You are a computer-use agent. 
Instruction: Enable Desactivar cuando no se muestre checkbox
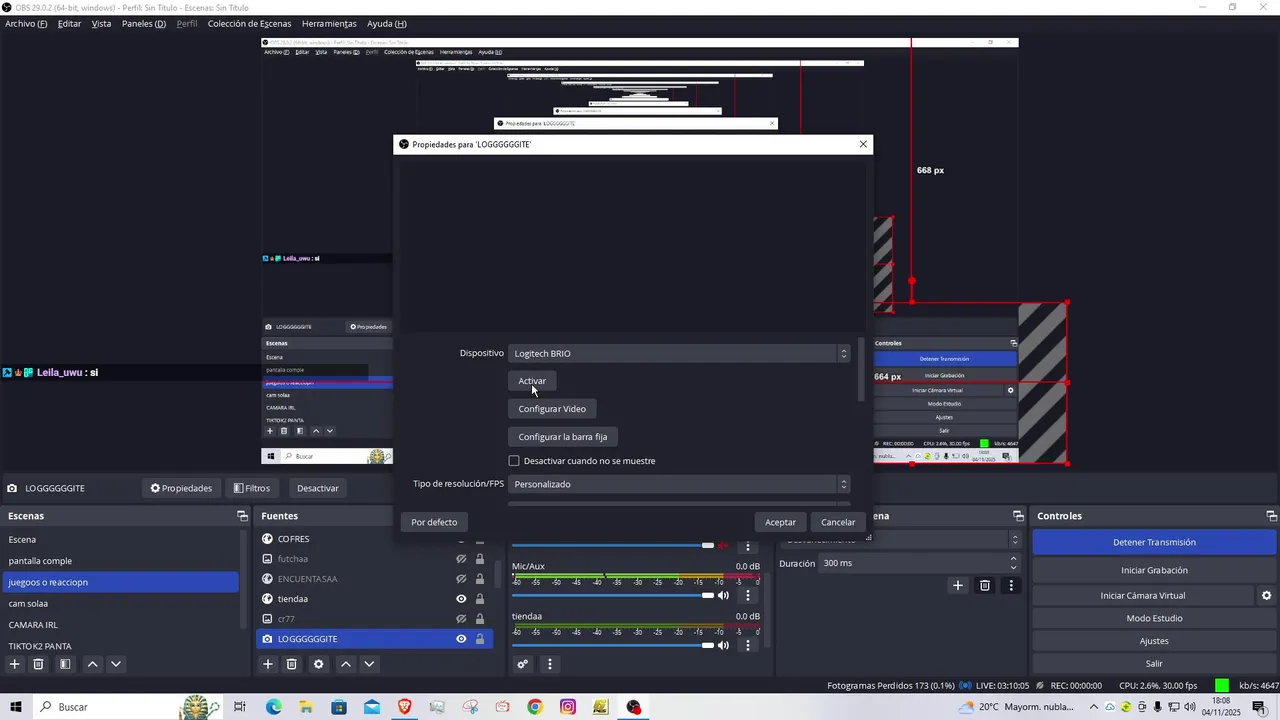514,461
